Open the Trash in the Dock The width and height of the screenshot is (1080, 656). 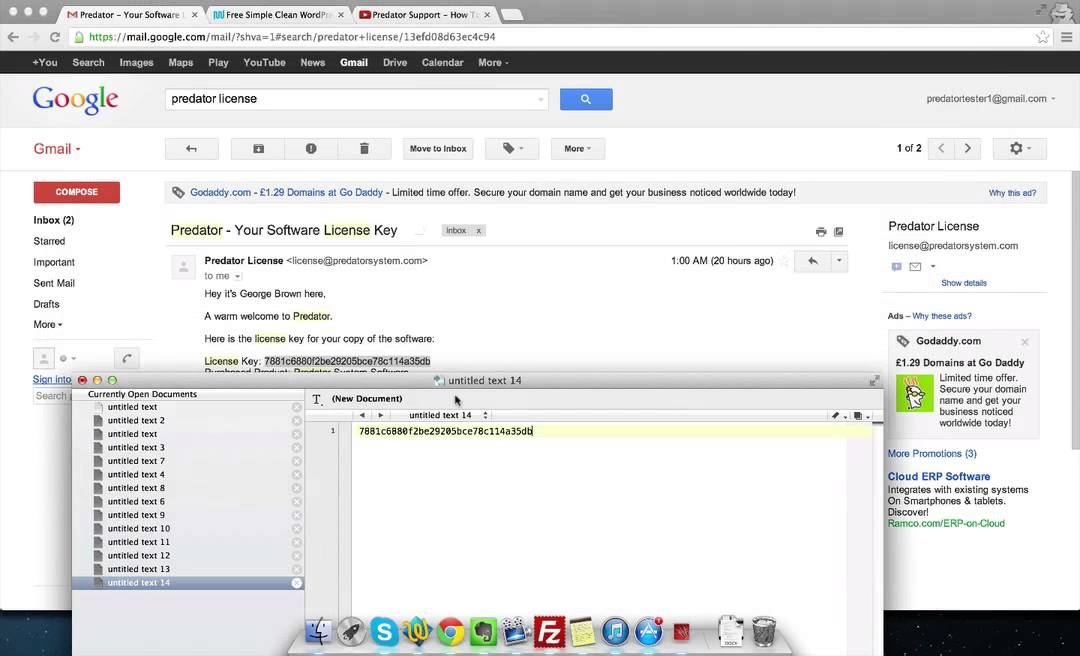click(x=764, y=631)
